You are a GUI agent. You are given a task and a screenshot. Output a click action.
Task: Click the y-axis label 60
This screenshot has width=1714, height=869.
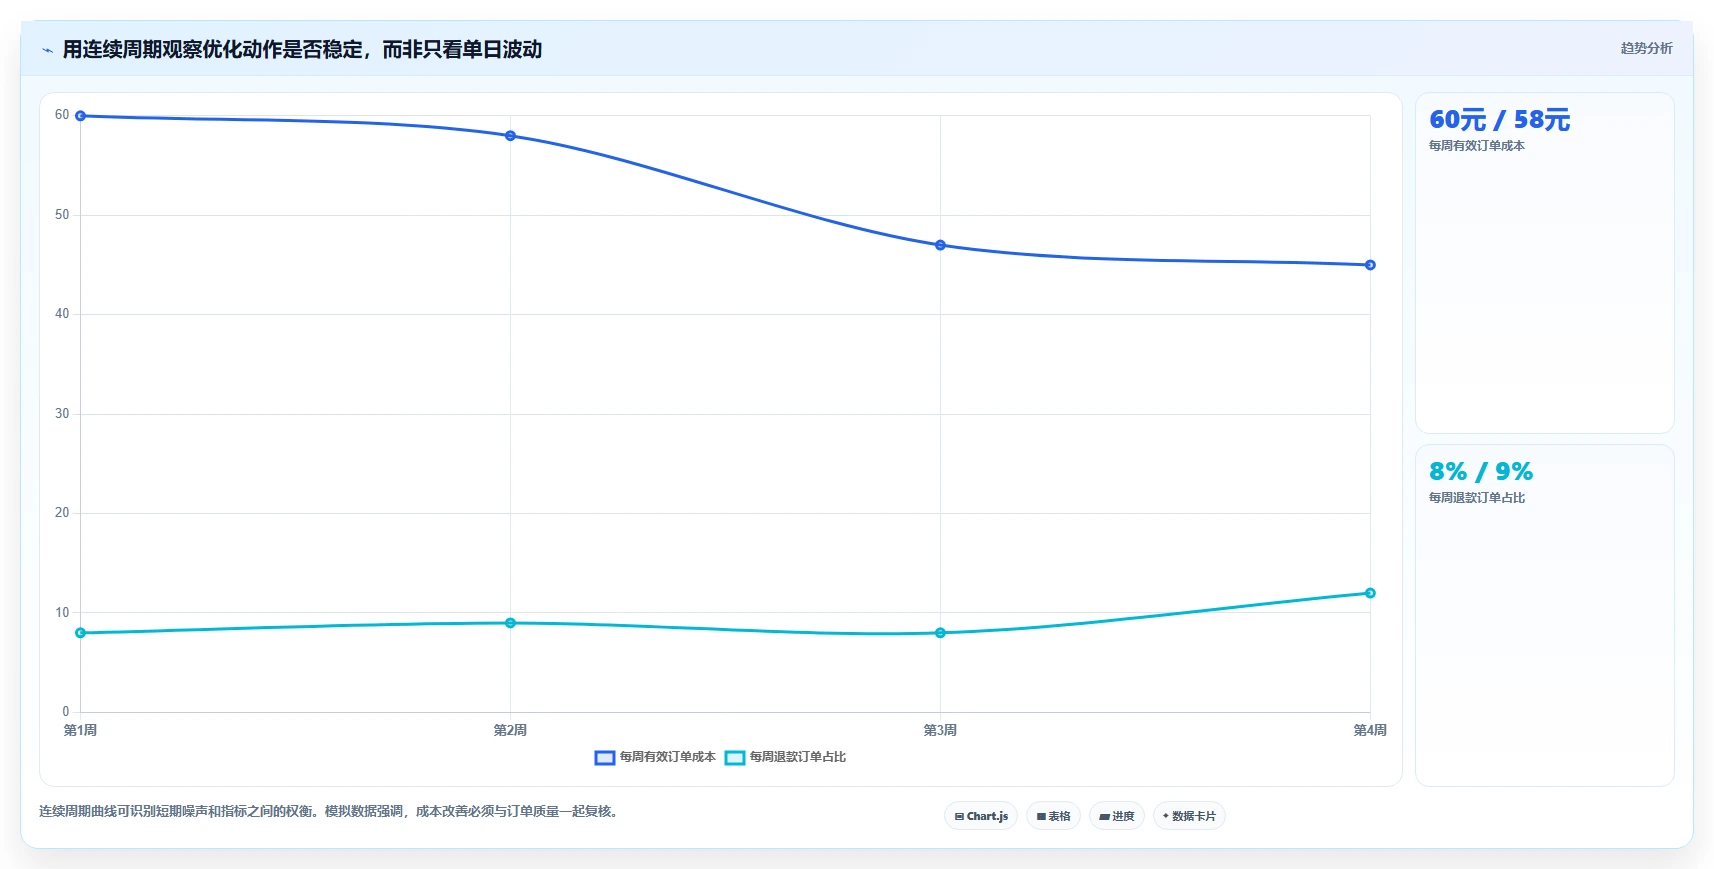[x=62, y=115]
